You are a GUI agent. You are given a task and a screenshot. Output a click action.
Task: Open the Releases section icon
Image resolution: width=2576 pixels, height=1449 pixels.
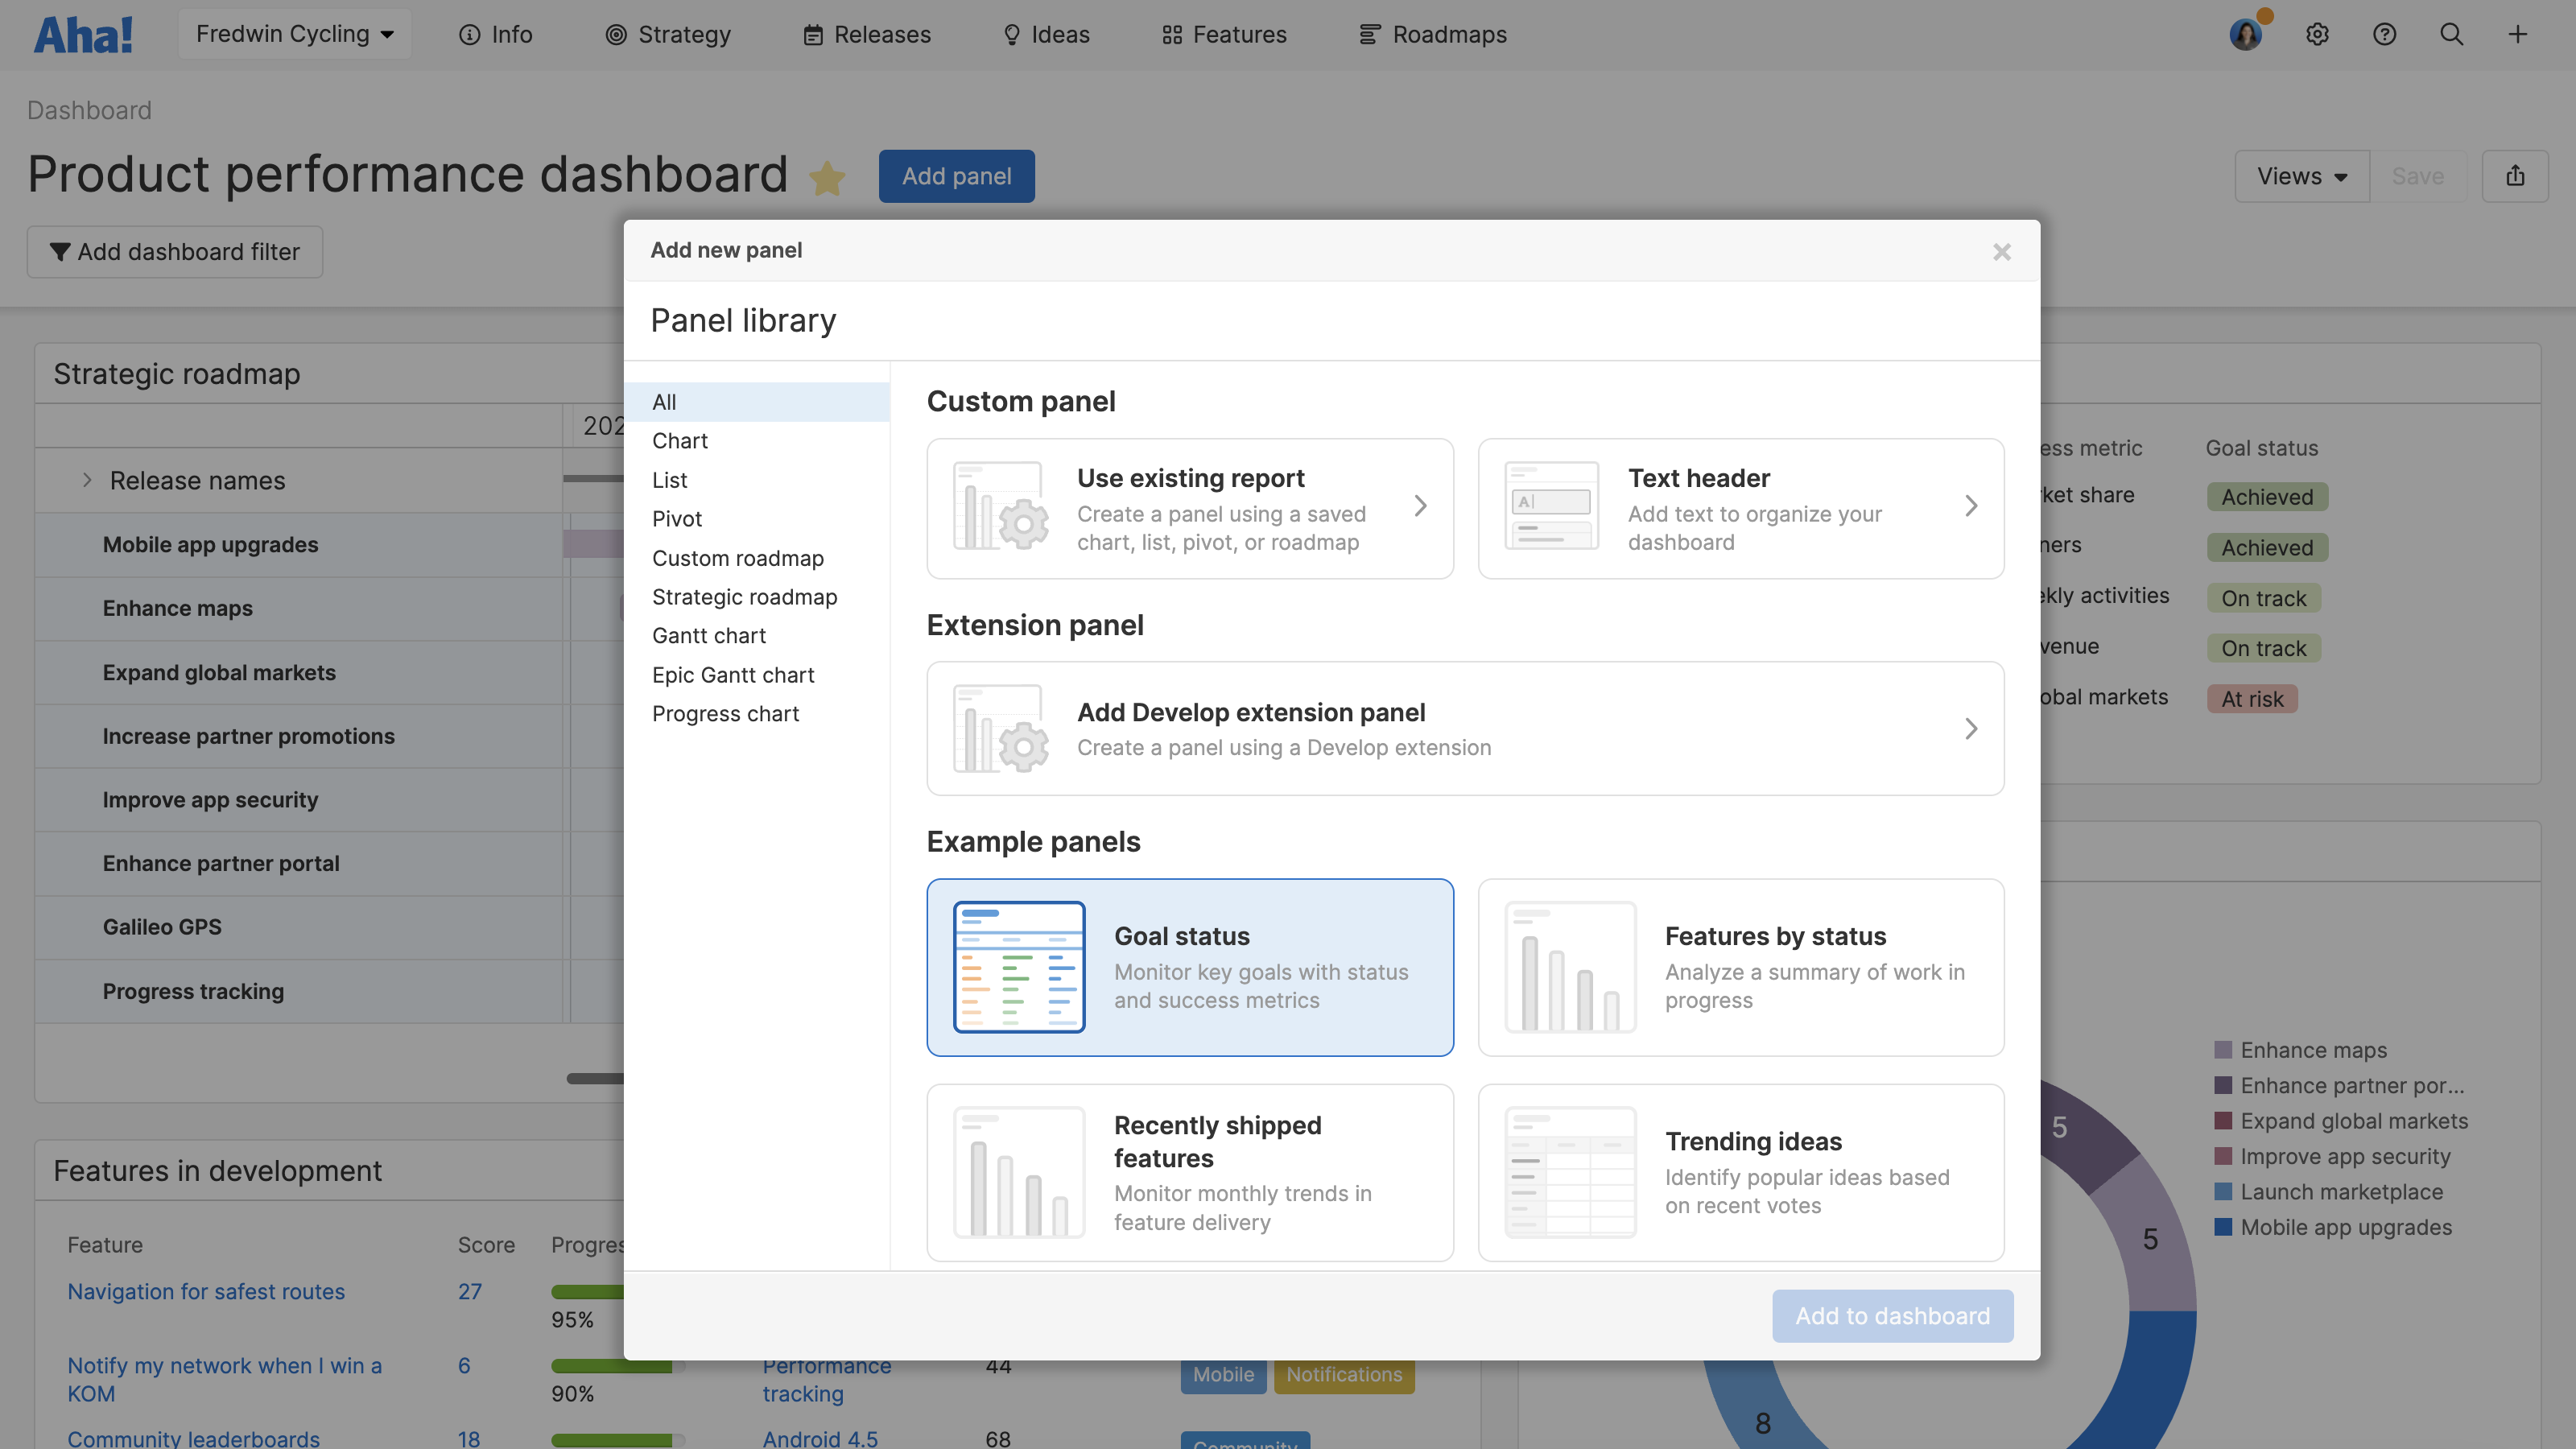pyautogui.click(x=813, y=33)
